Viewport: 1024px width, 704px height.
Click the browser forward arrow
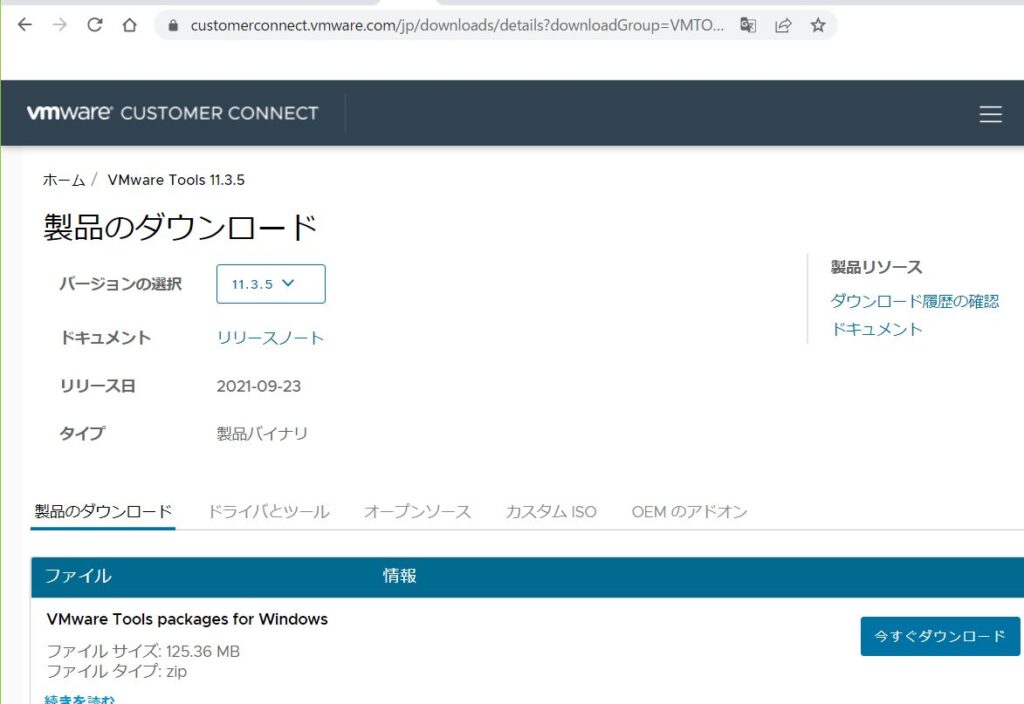click(59, 25)
